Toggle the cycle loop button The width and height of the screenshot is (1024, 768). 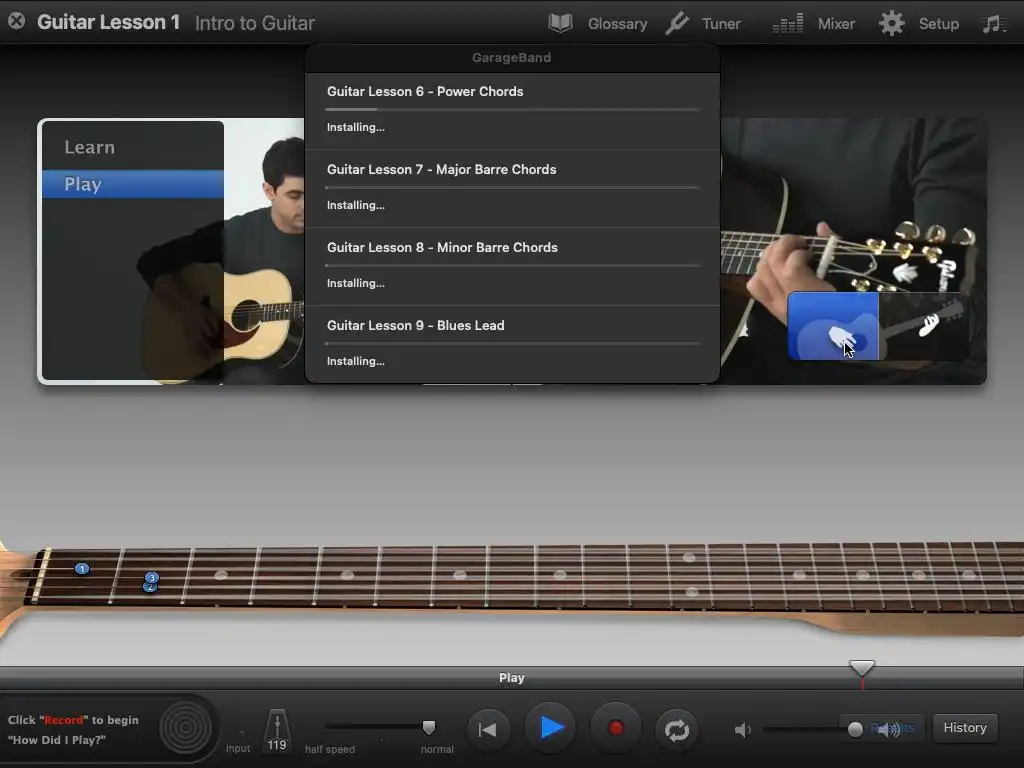[x=677, y=729]
